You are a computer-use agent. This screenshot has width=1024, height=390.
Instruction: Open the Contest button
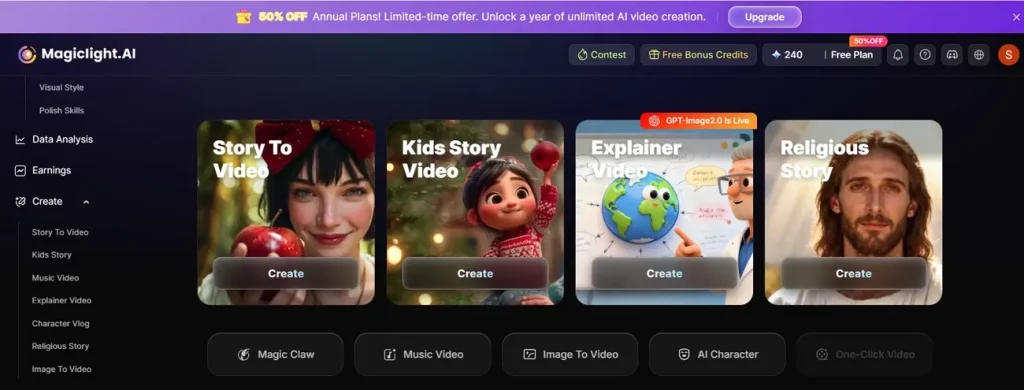[601, 55]
